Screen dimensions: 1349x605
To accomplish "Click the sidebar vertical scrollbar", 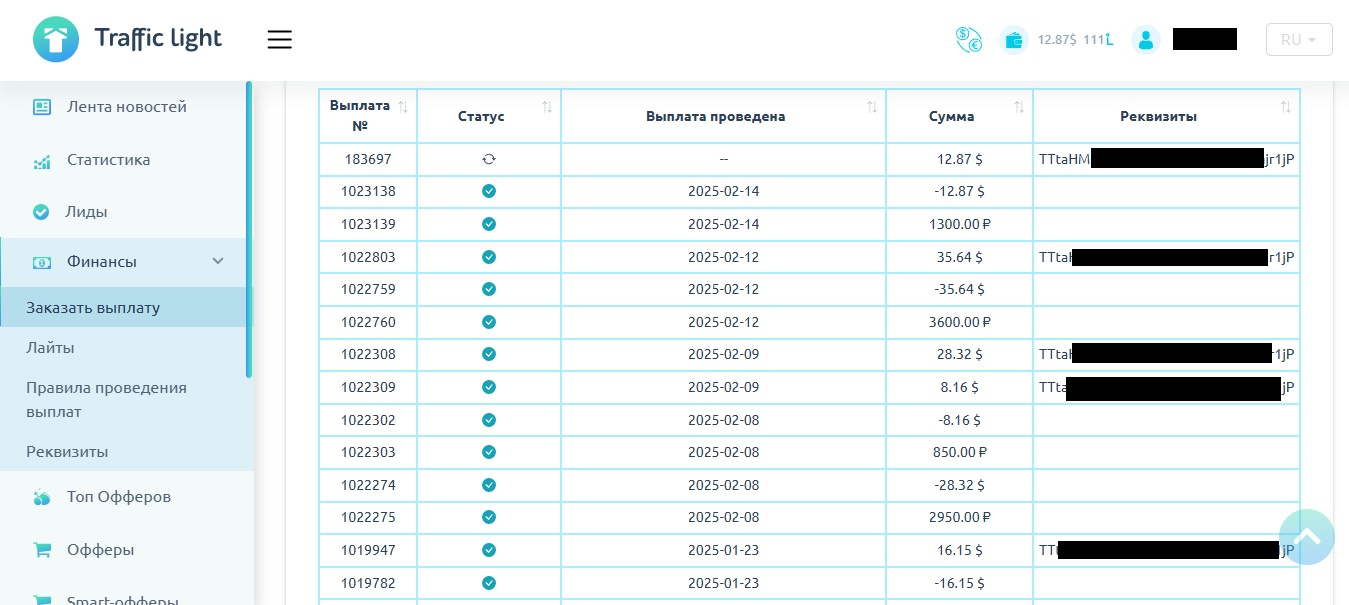I will tap(249, 229).
